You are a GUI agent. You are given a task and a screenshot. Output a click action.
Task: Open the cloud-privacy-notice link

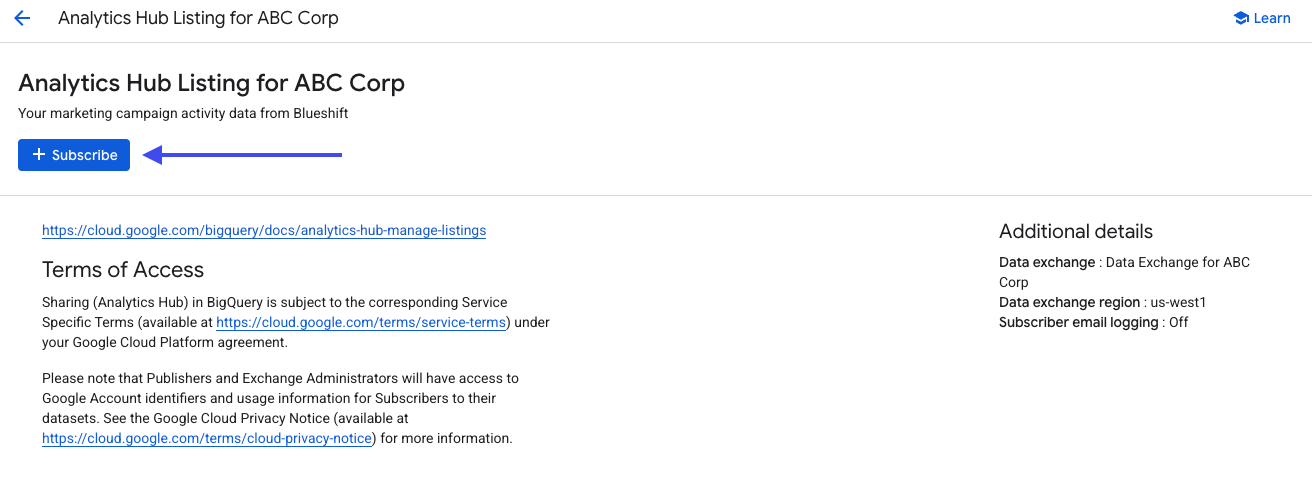tap(207, 438)
